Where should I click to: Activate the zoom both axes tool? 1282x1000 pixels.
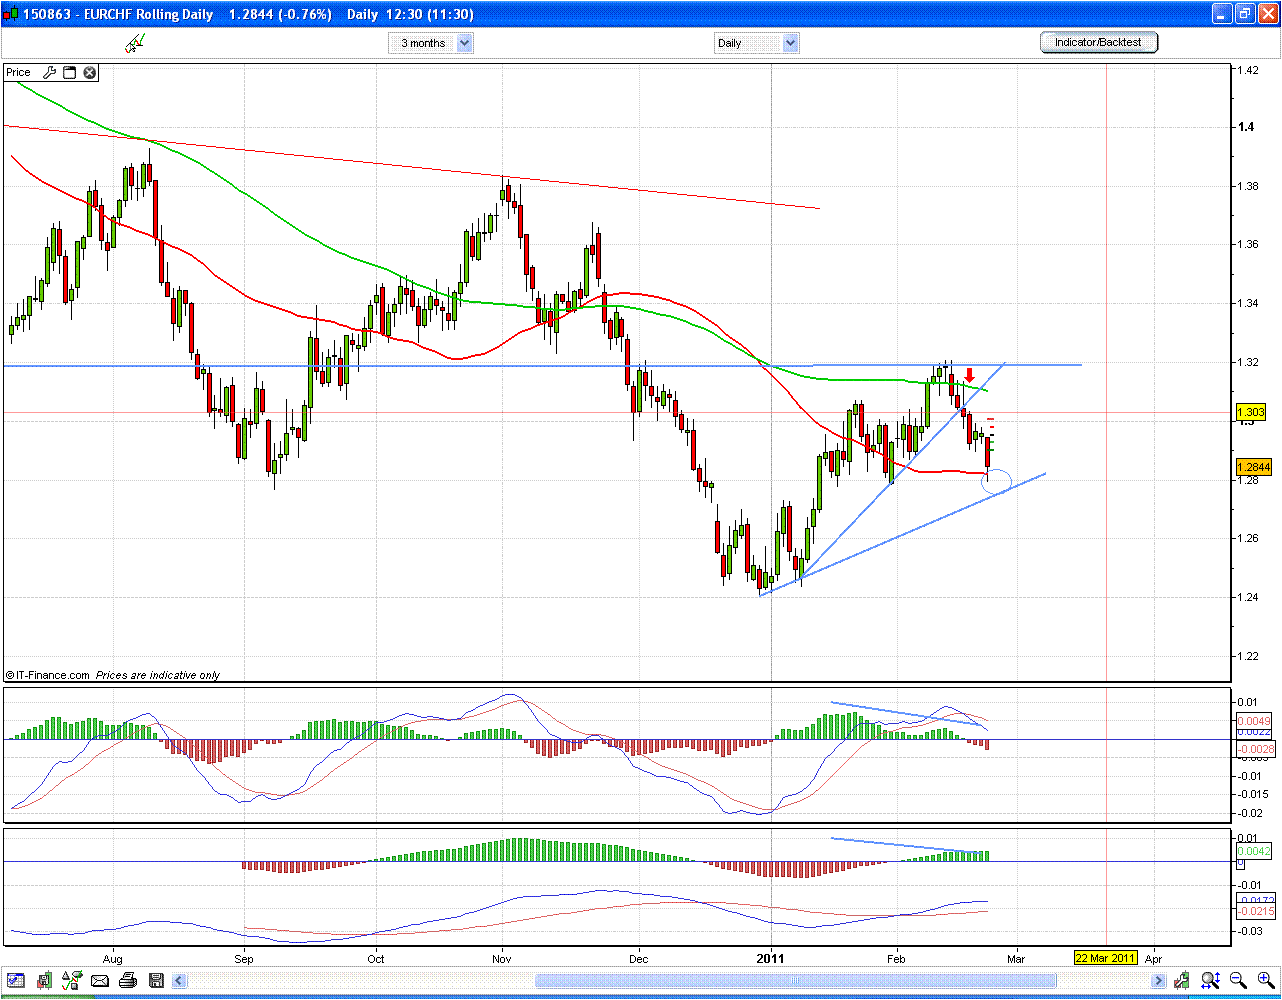coord(1210,980)
